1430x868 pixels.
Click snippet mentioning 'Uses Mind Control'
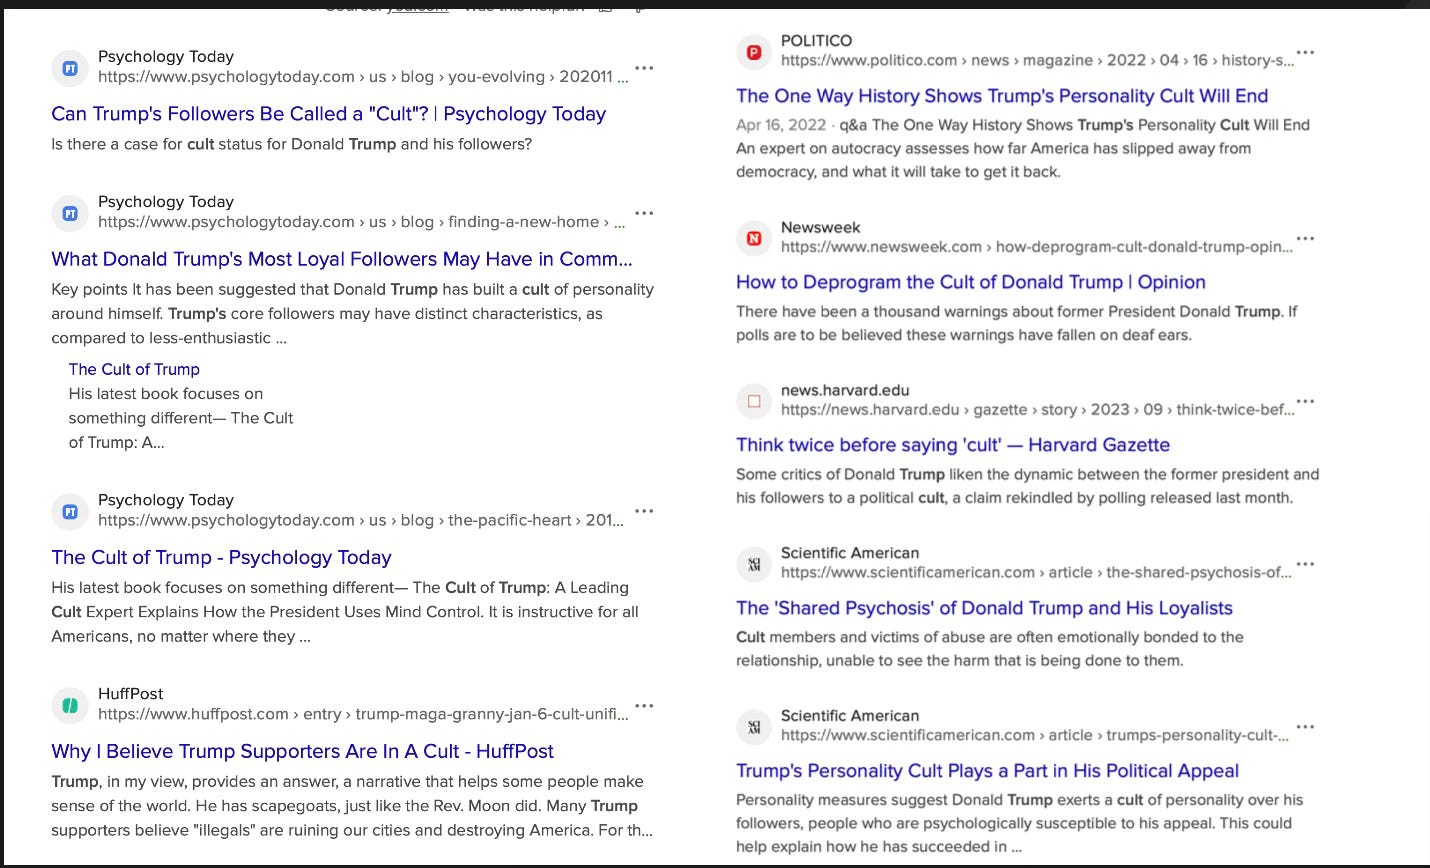pos(345,612)
